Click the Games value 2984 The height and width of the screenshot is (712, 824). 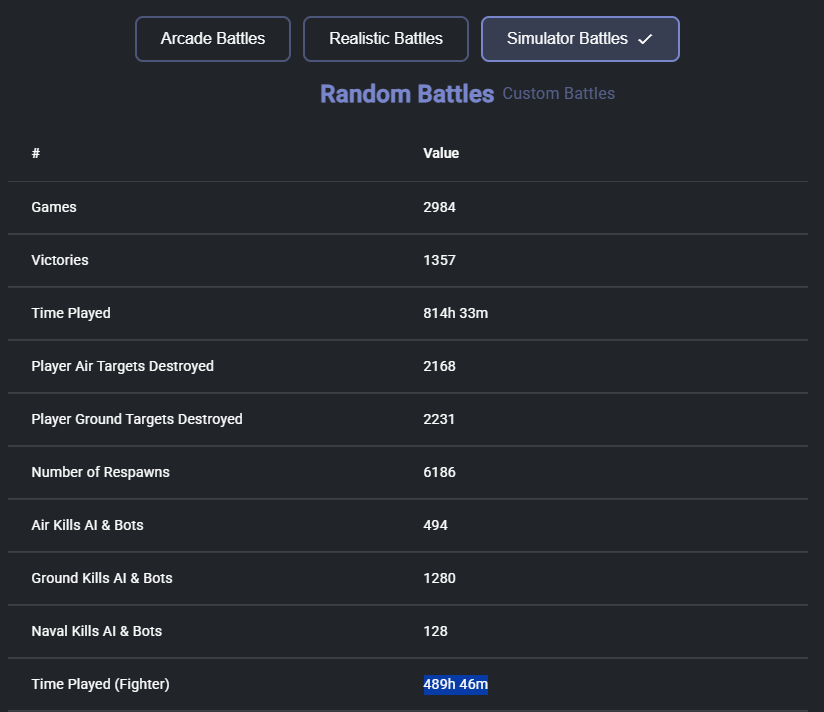pos(439,207)
